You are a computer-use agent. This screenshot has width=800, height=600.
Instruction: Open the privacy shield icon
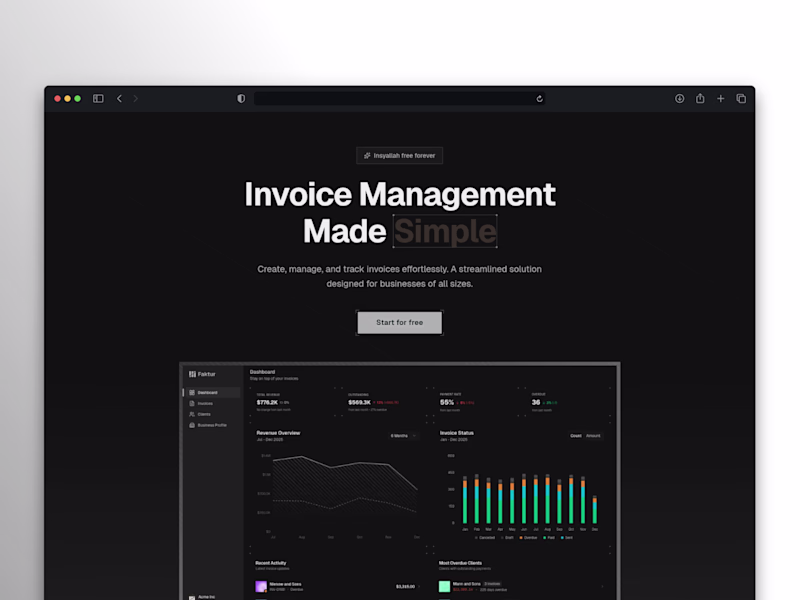coord(241,98)
